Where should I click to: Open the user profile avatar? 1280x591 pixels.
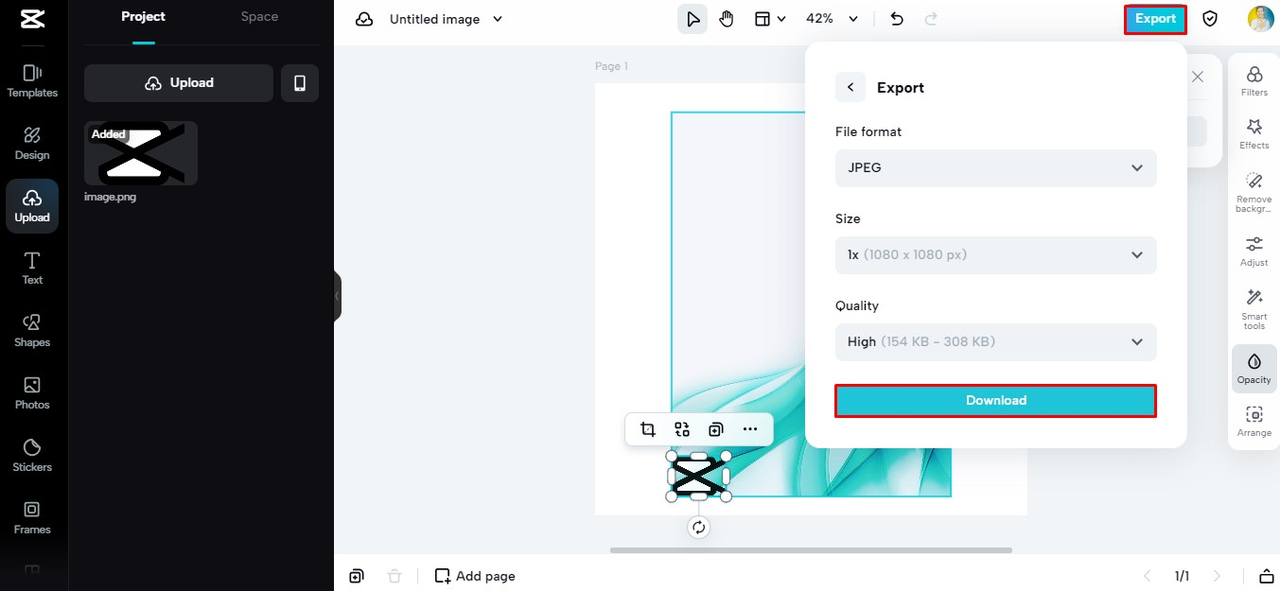1260,19
